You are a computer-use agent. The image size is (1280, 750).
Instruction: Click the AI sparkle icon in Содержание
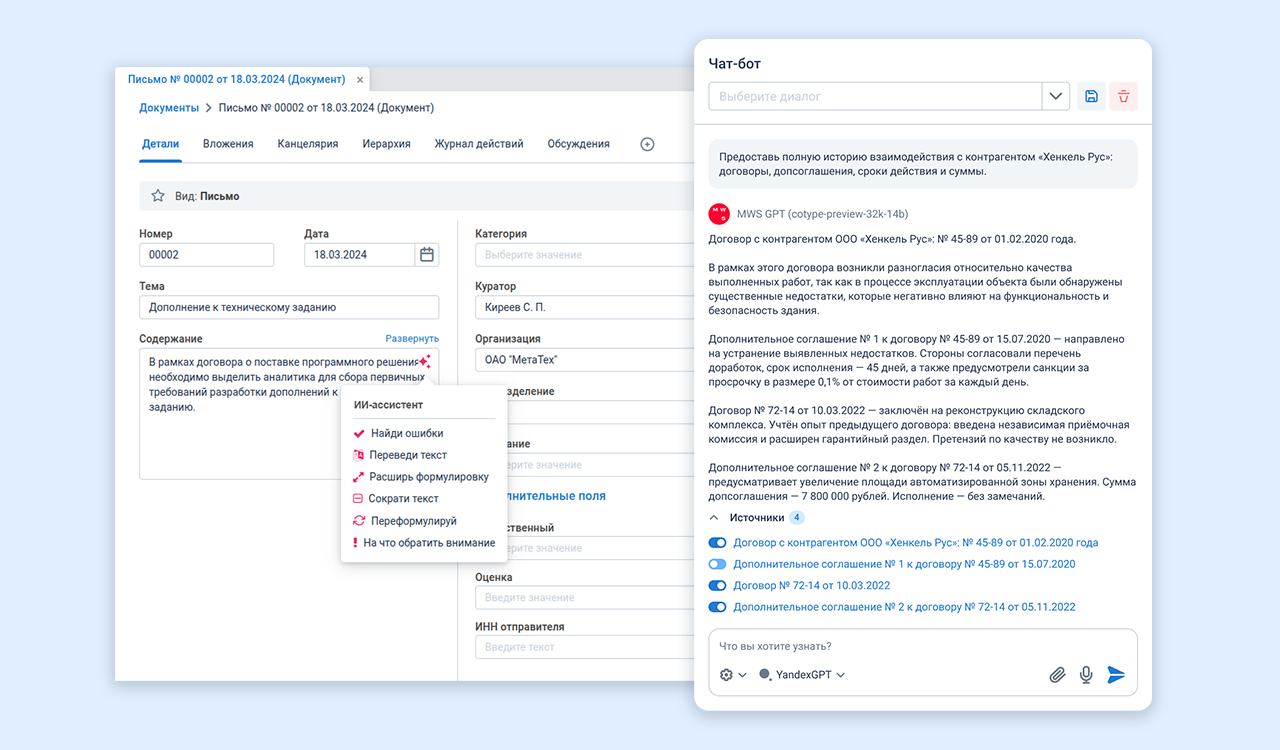click(x=425, y=362)
